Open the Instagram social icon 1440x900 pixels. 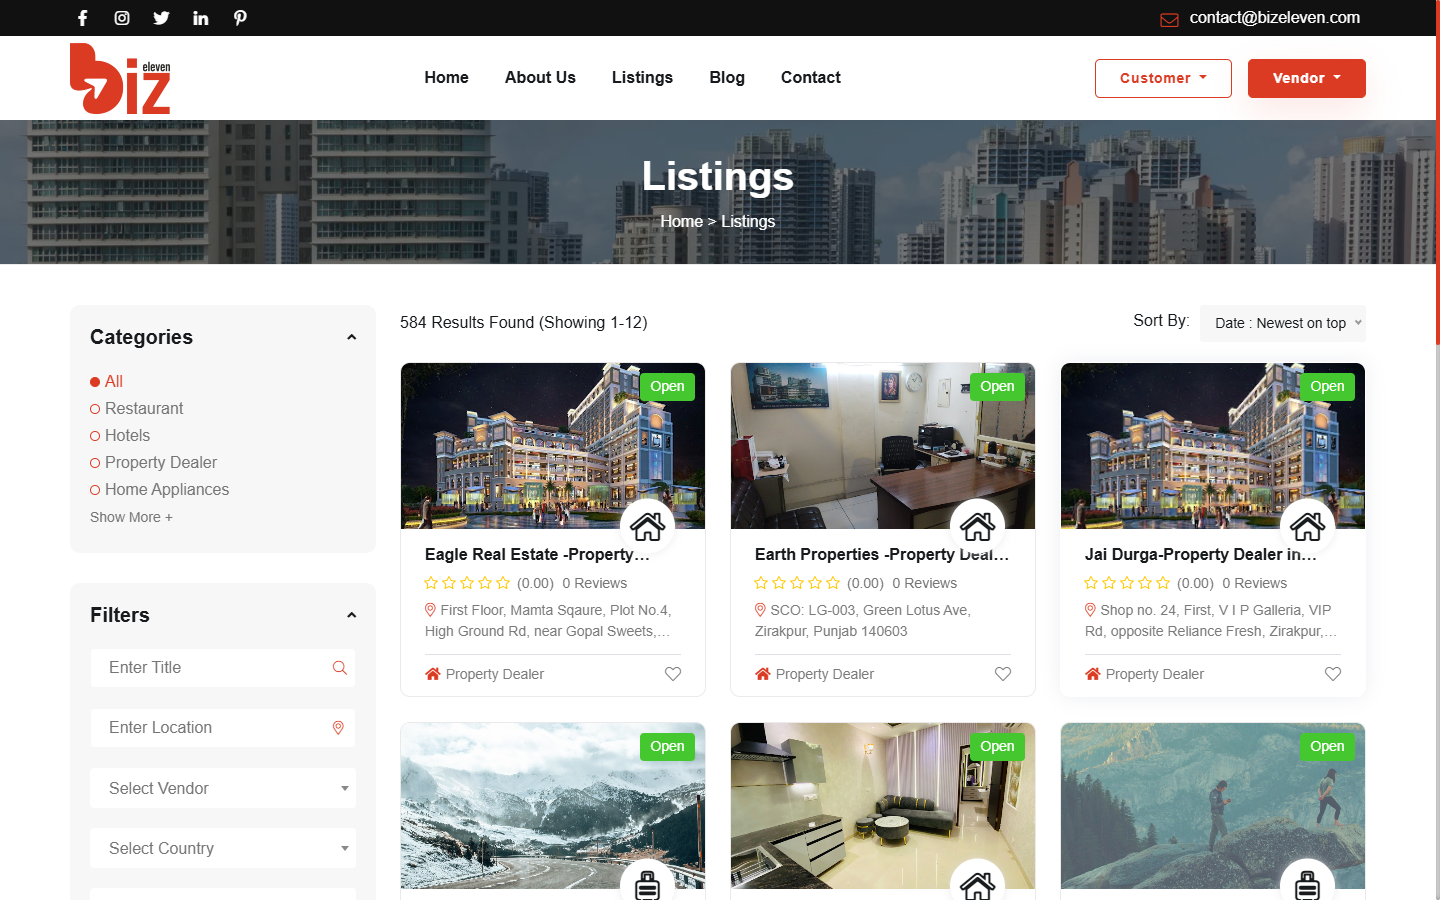122,18
